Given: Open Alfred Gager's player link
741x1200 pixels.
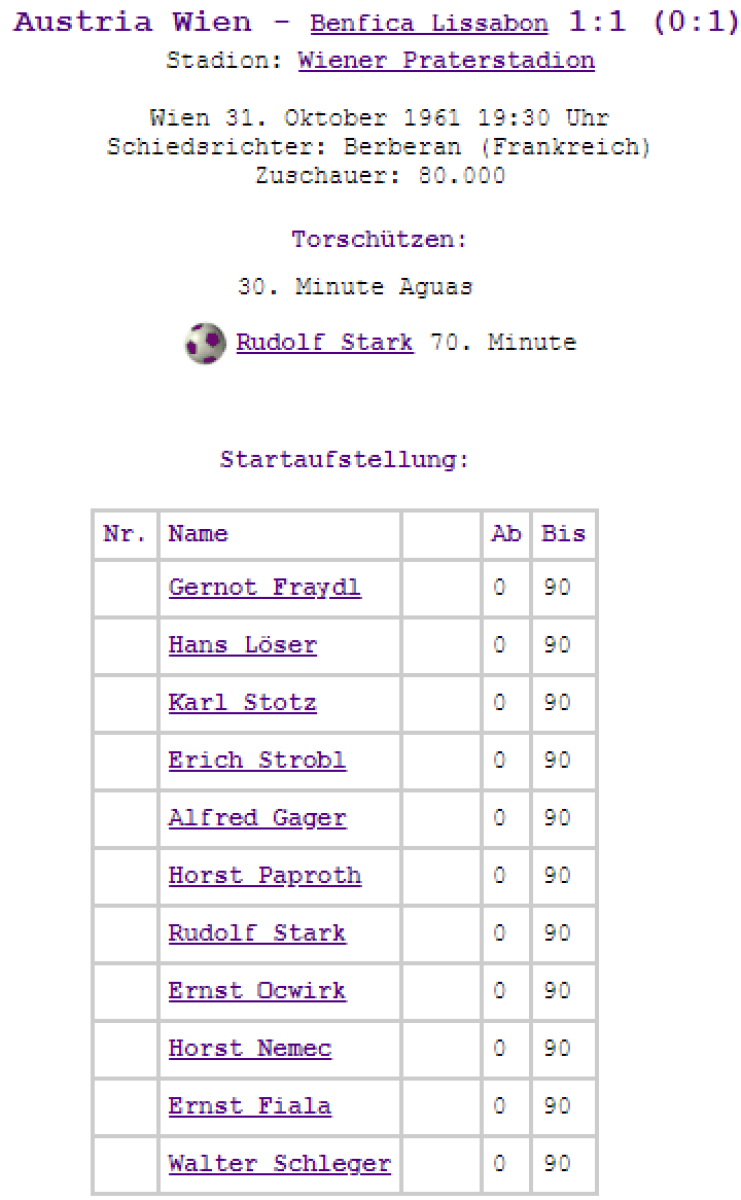Looking at the screenshot, I should (x=257, y=818).
